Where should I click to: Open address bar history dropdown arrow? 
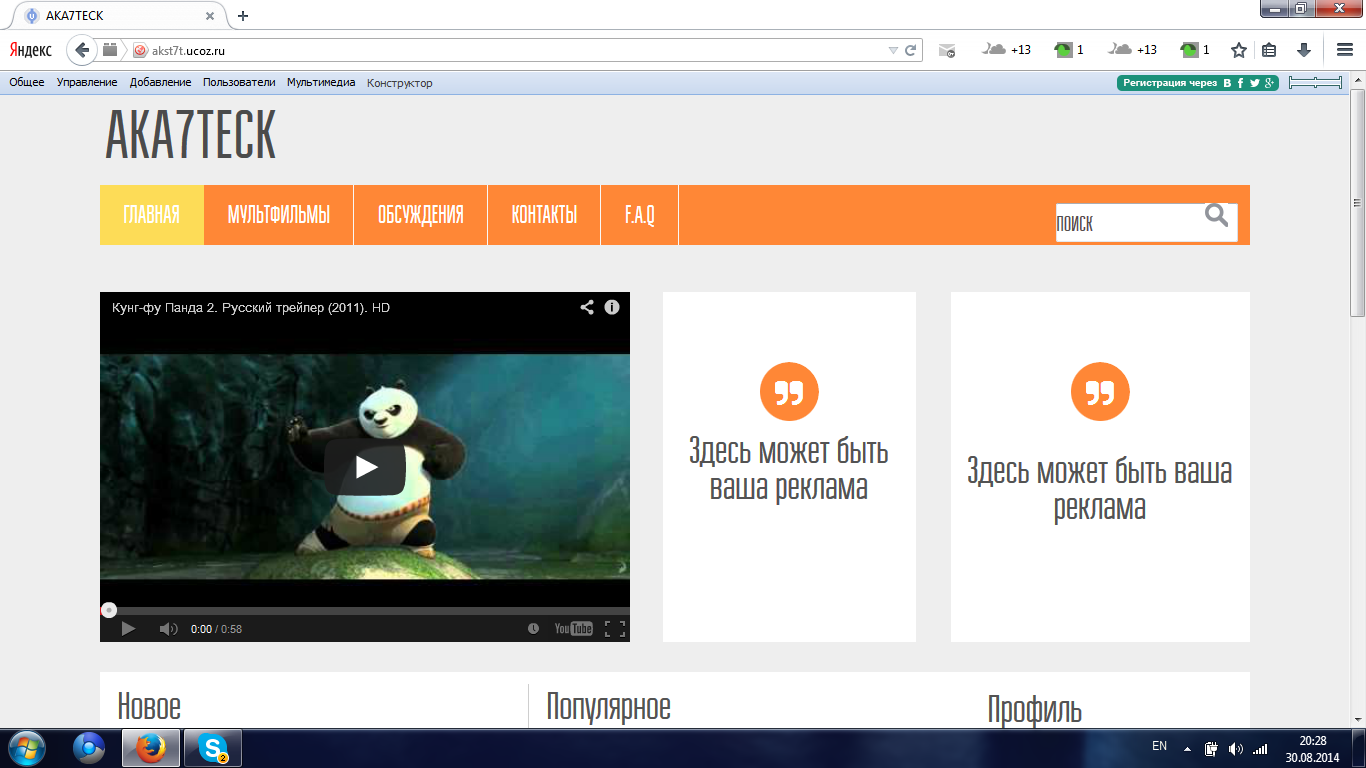pos(893,50)
